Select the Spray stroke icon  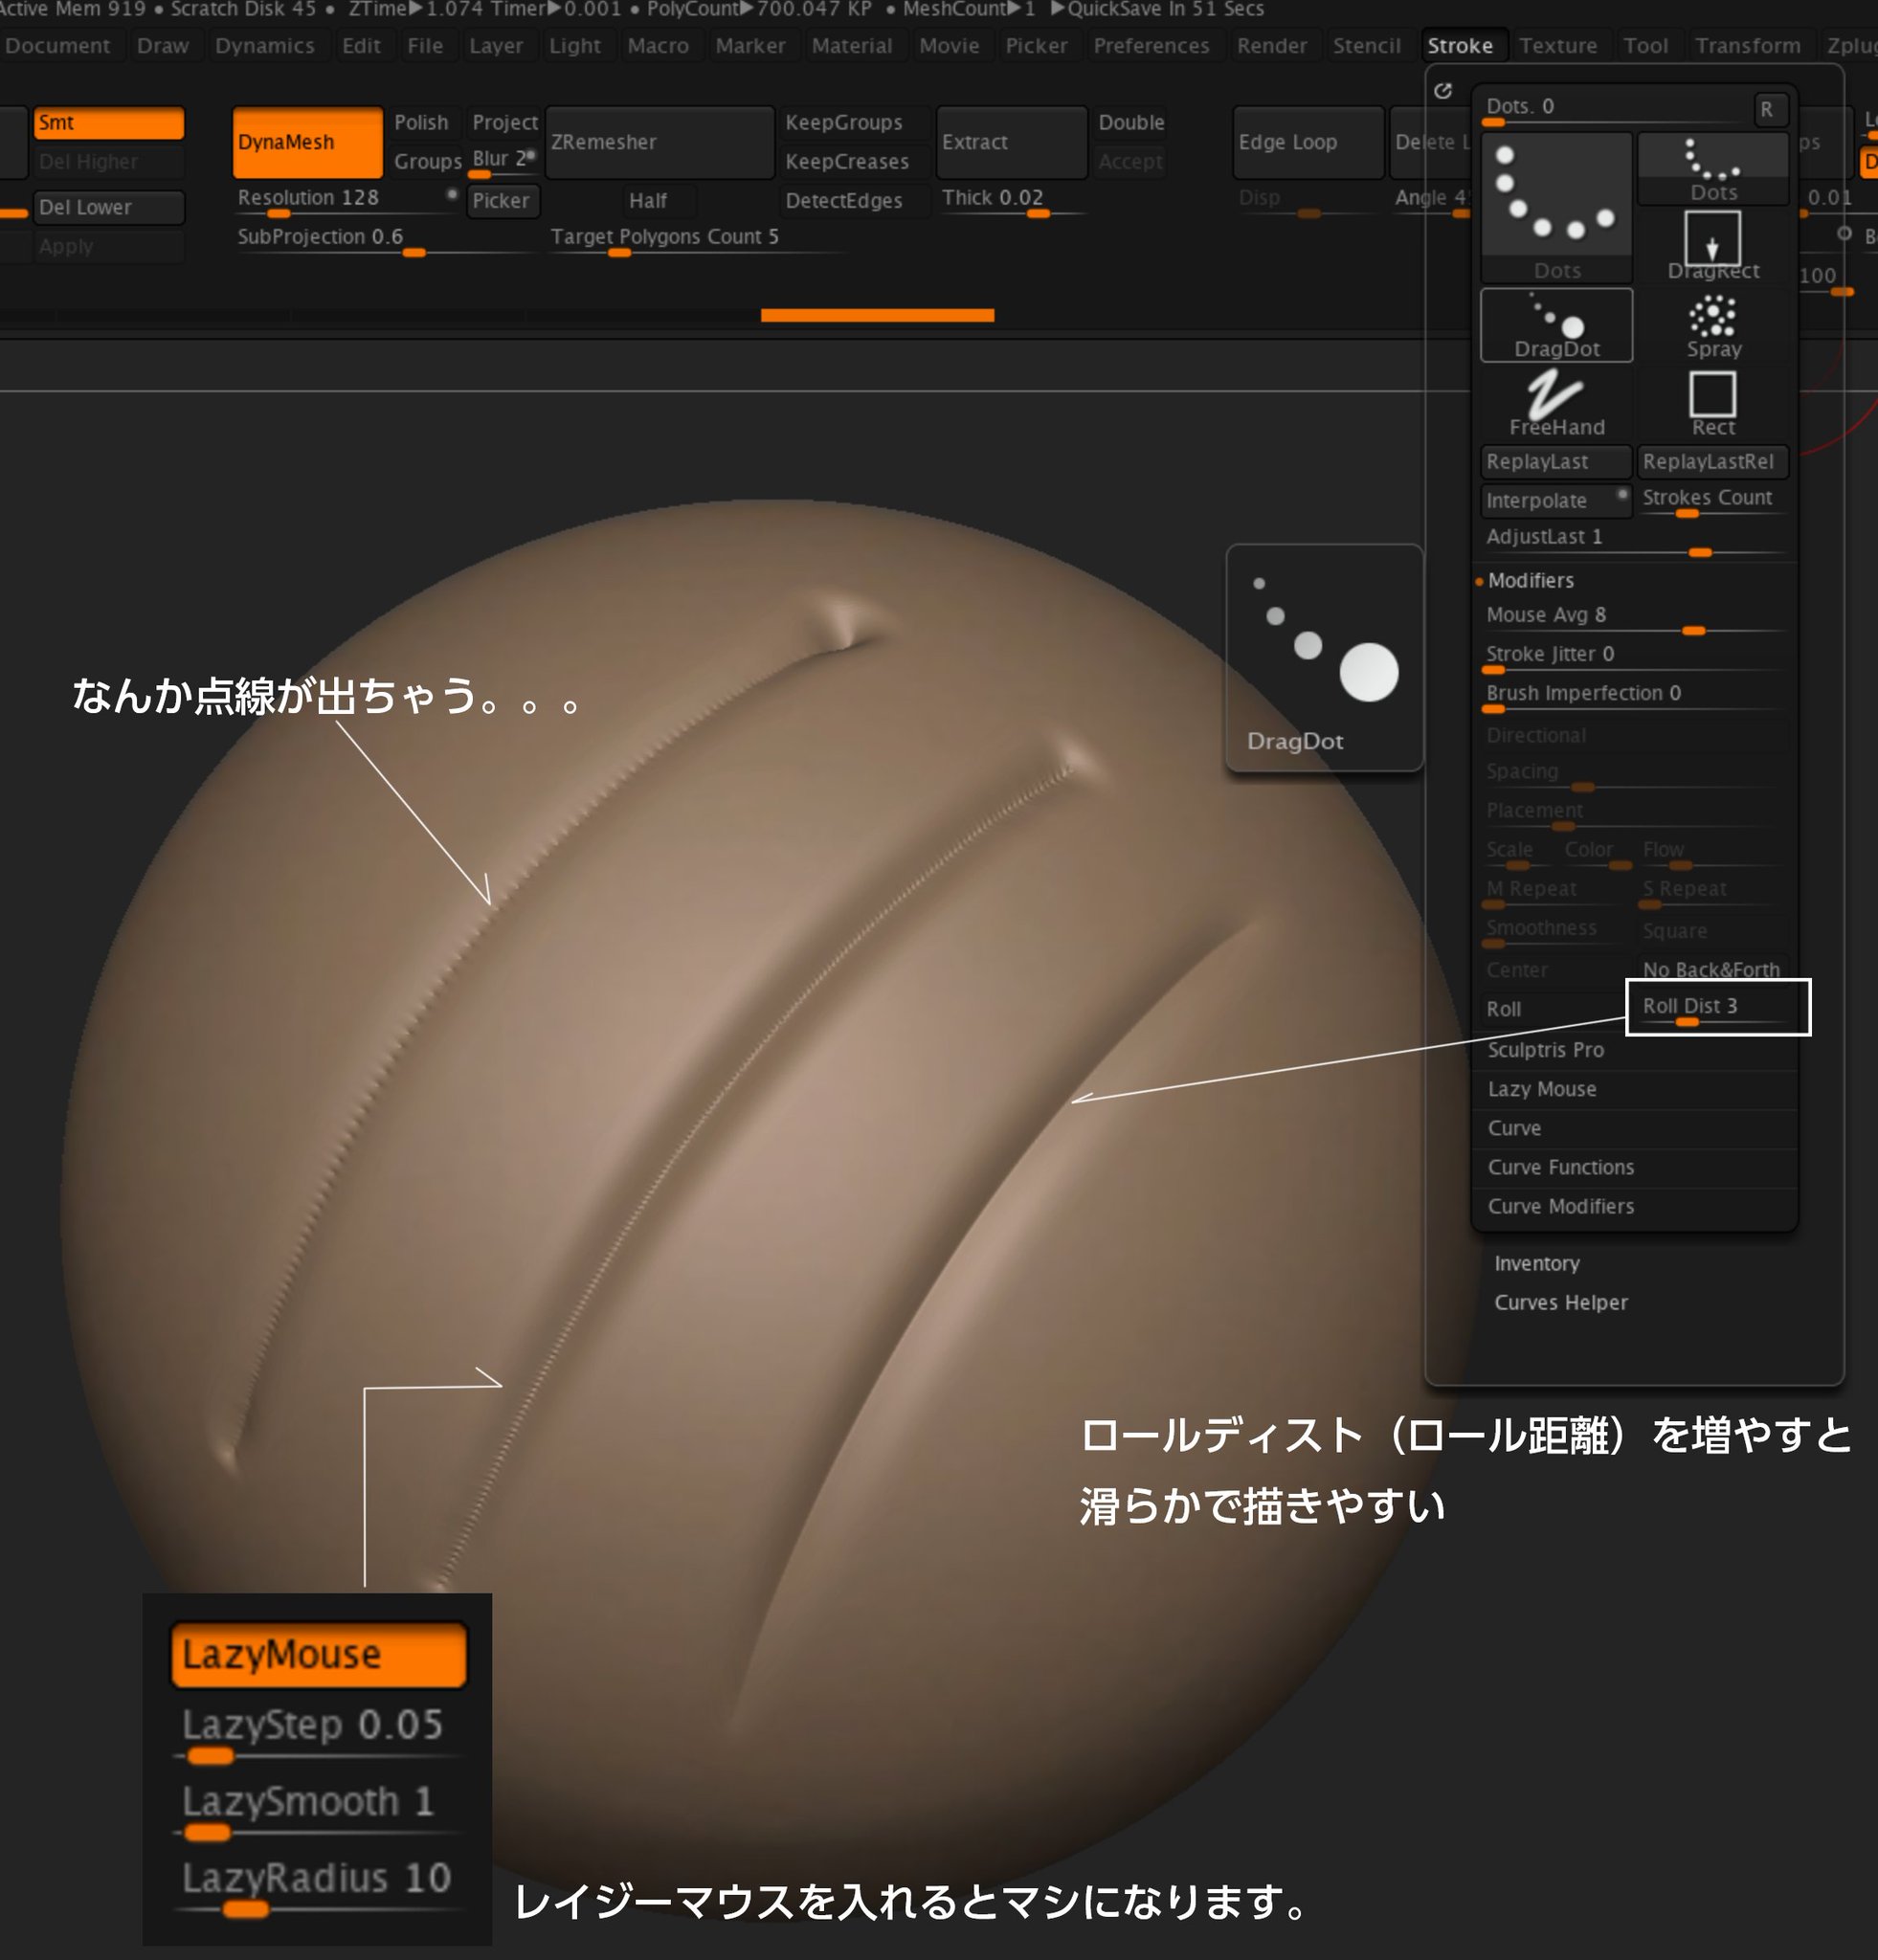tap(1713, 325)
